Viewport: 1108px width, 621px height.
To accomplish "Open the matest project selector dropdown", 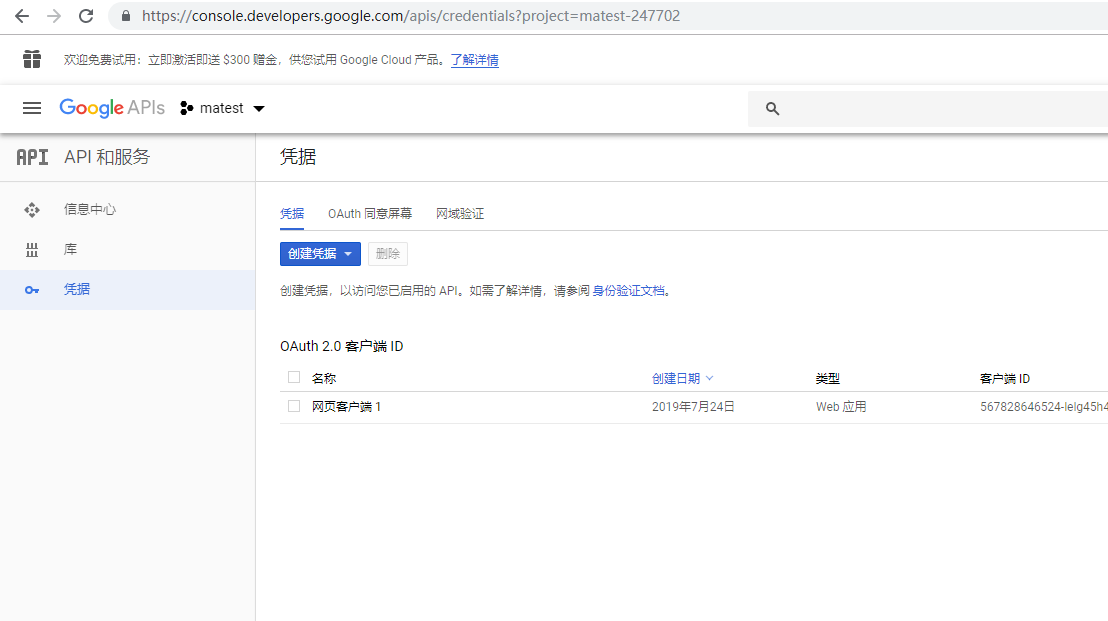I will (223, 108).
